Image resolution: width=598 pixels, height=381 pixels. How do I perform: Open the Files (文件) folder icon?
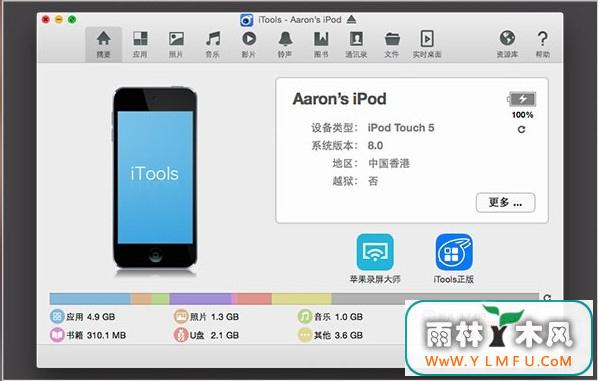tap(392, 44)
